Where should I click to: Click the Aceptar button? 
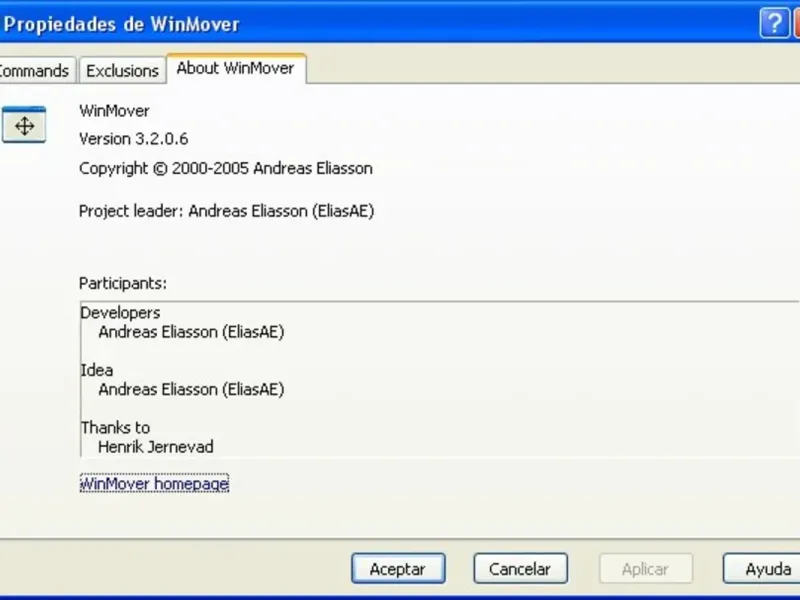398,568
